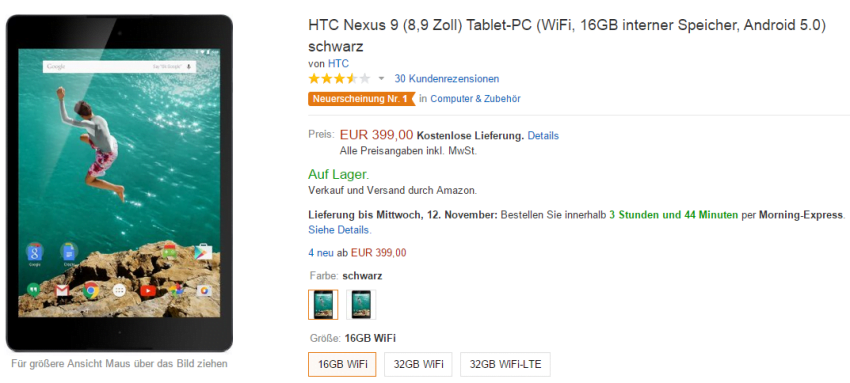Choose the 32GB WiFi size option
Image resolution: width=850 pixels, height=383 pixels.
pyautogui.click(x=418, y=364)
